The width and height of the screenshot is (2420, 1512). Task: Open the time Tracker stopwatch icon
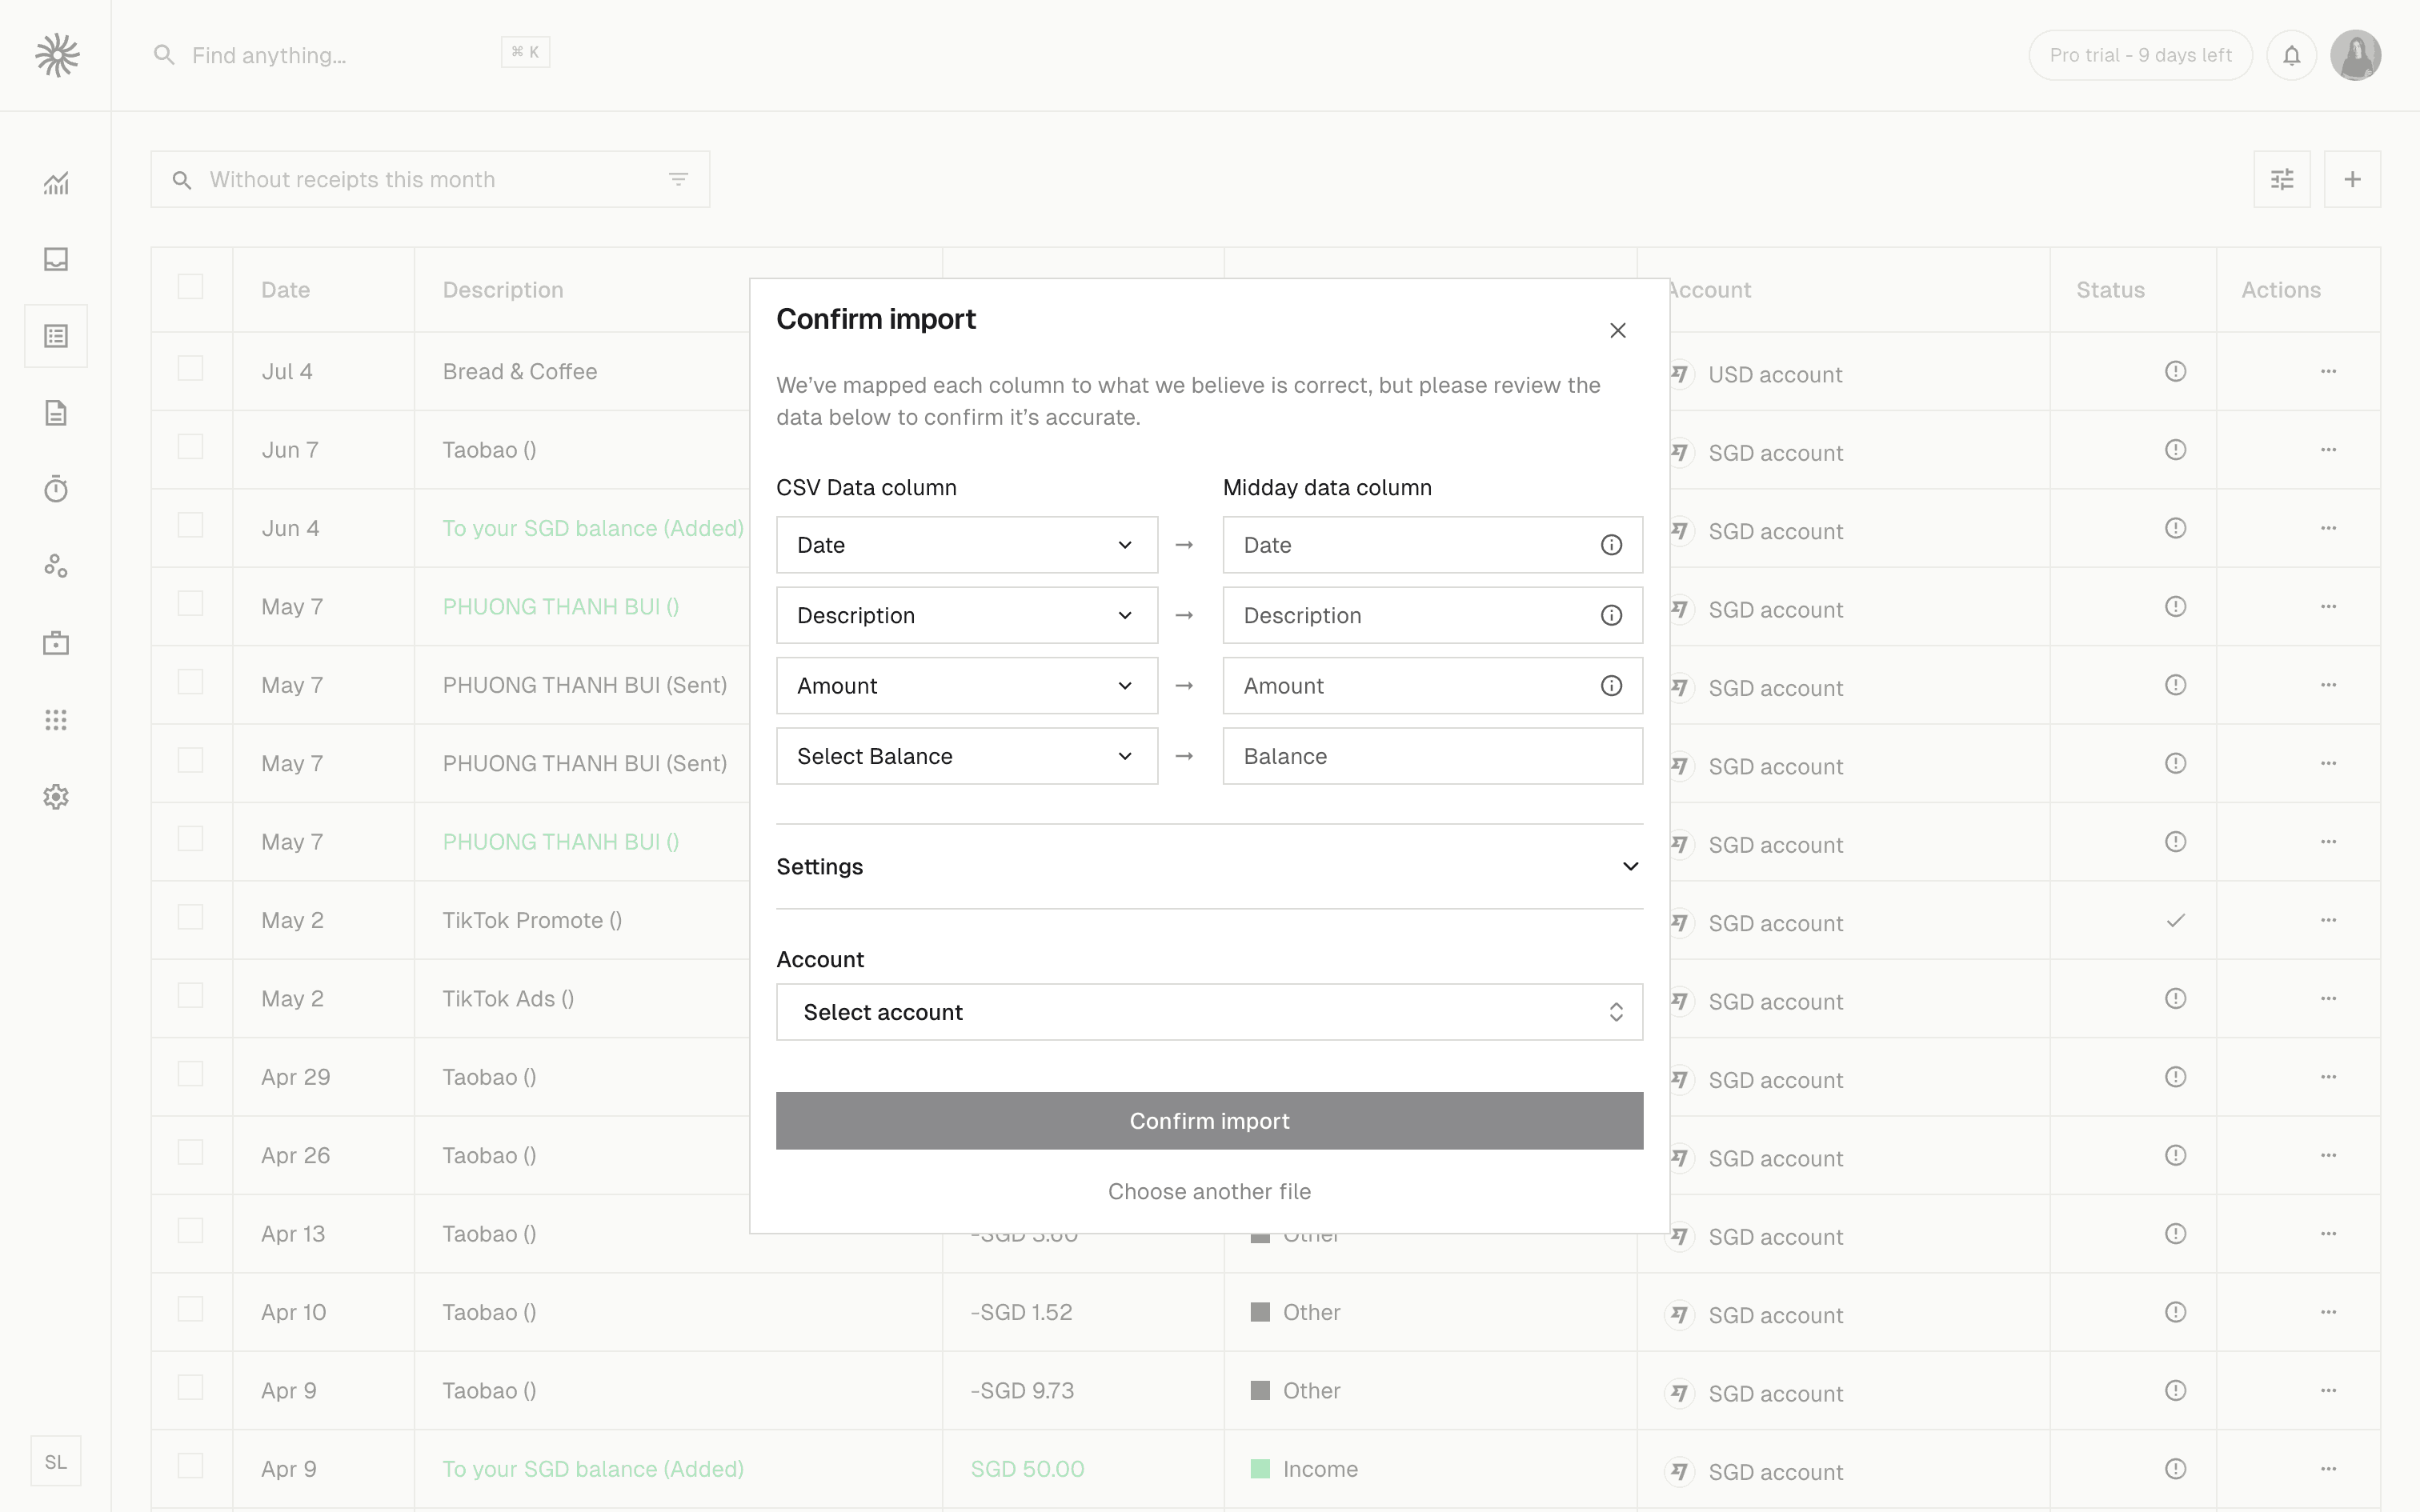point(56,489)
